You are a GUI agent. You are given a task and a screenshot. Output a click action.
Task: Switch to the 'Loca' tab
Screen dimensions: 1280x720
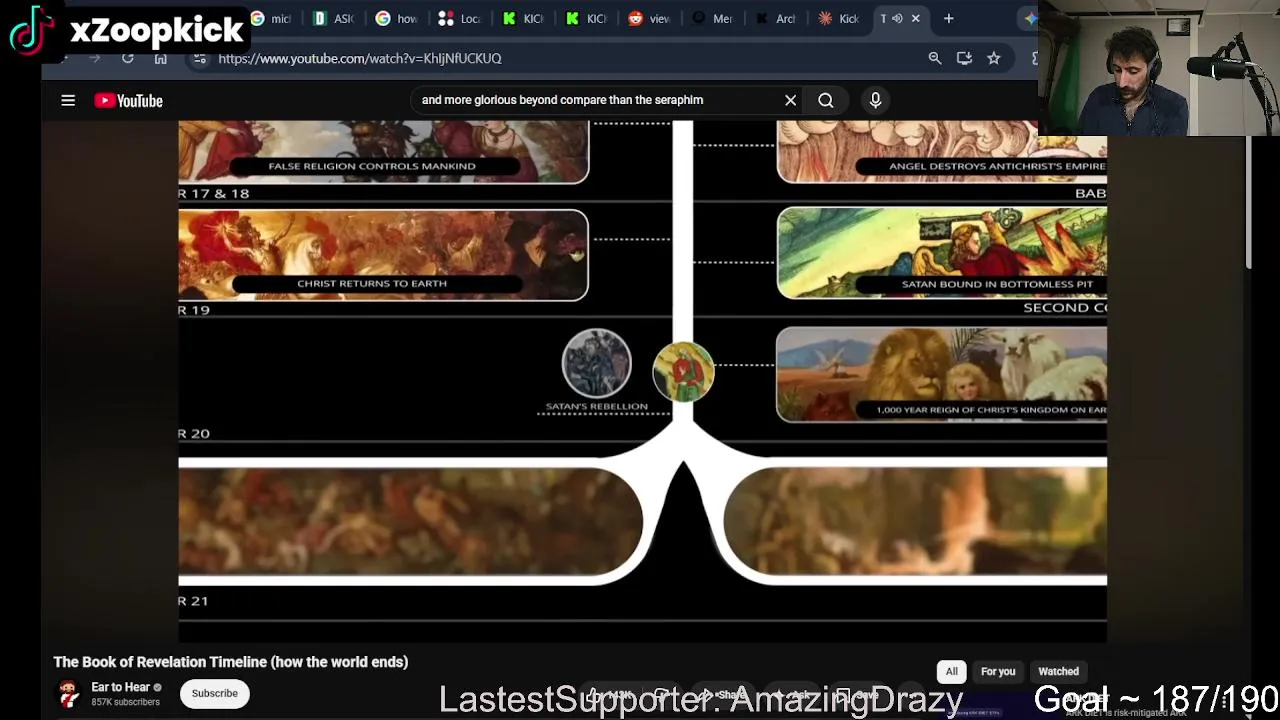pos(460,18)
